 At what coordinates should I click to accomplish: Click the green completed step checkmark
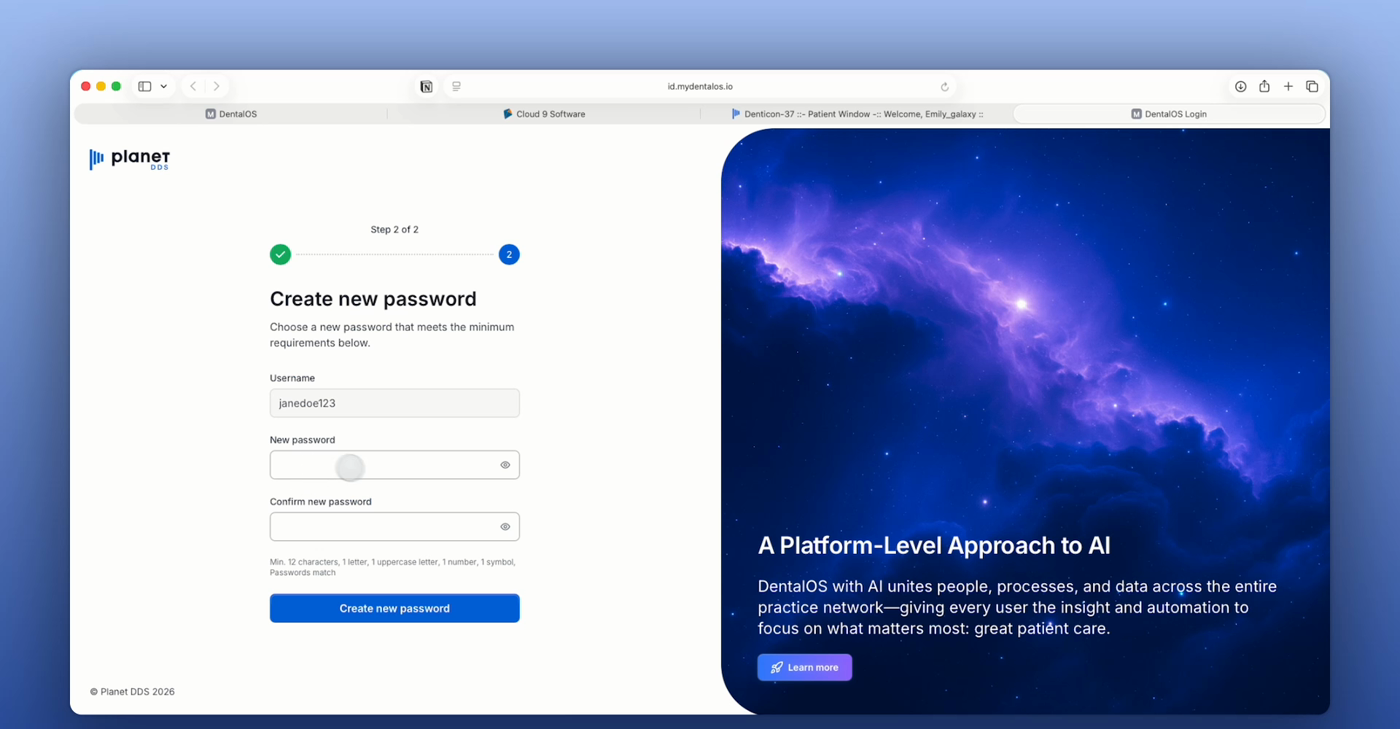(281, 255)
